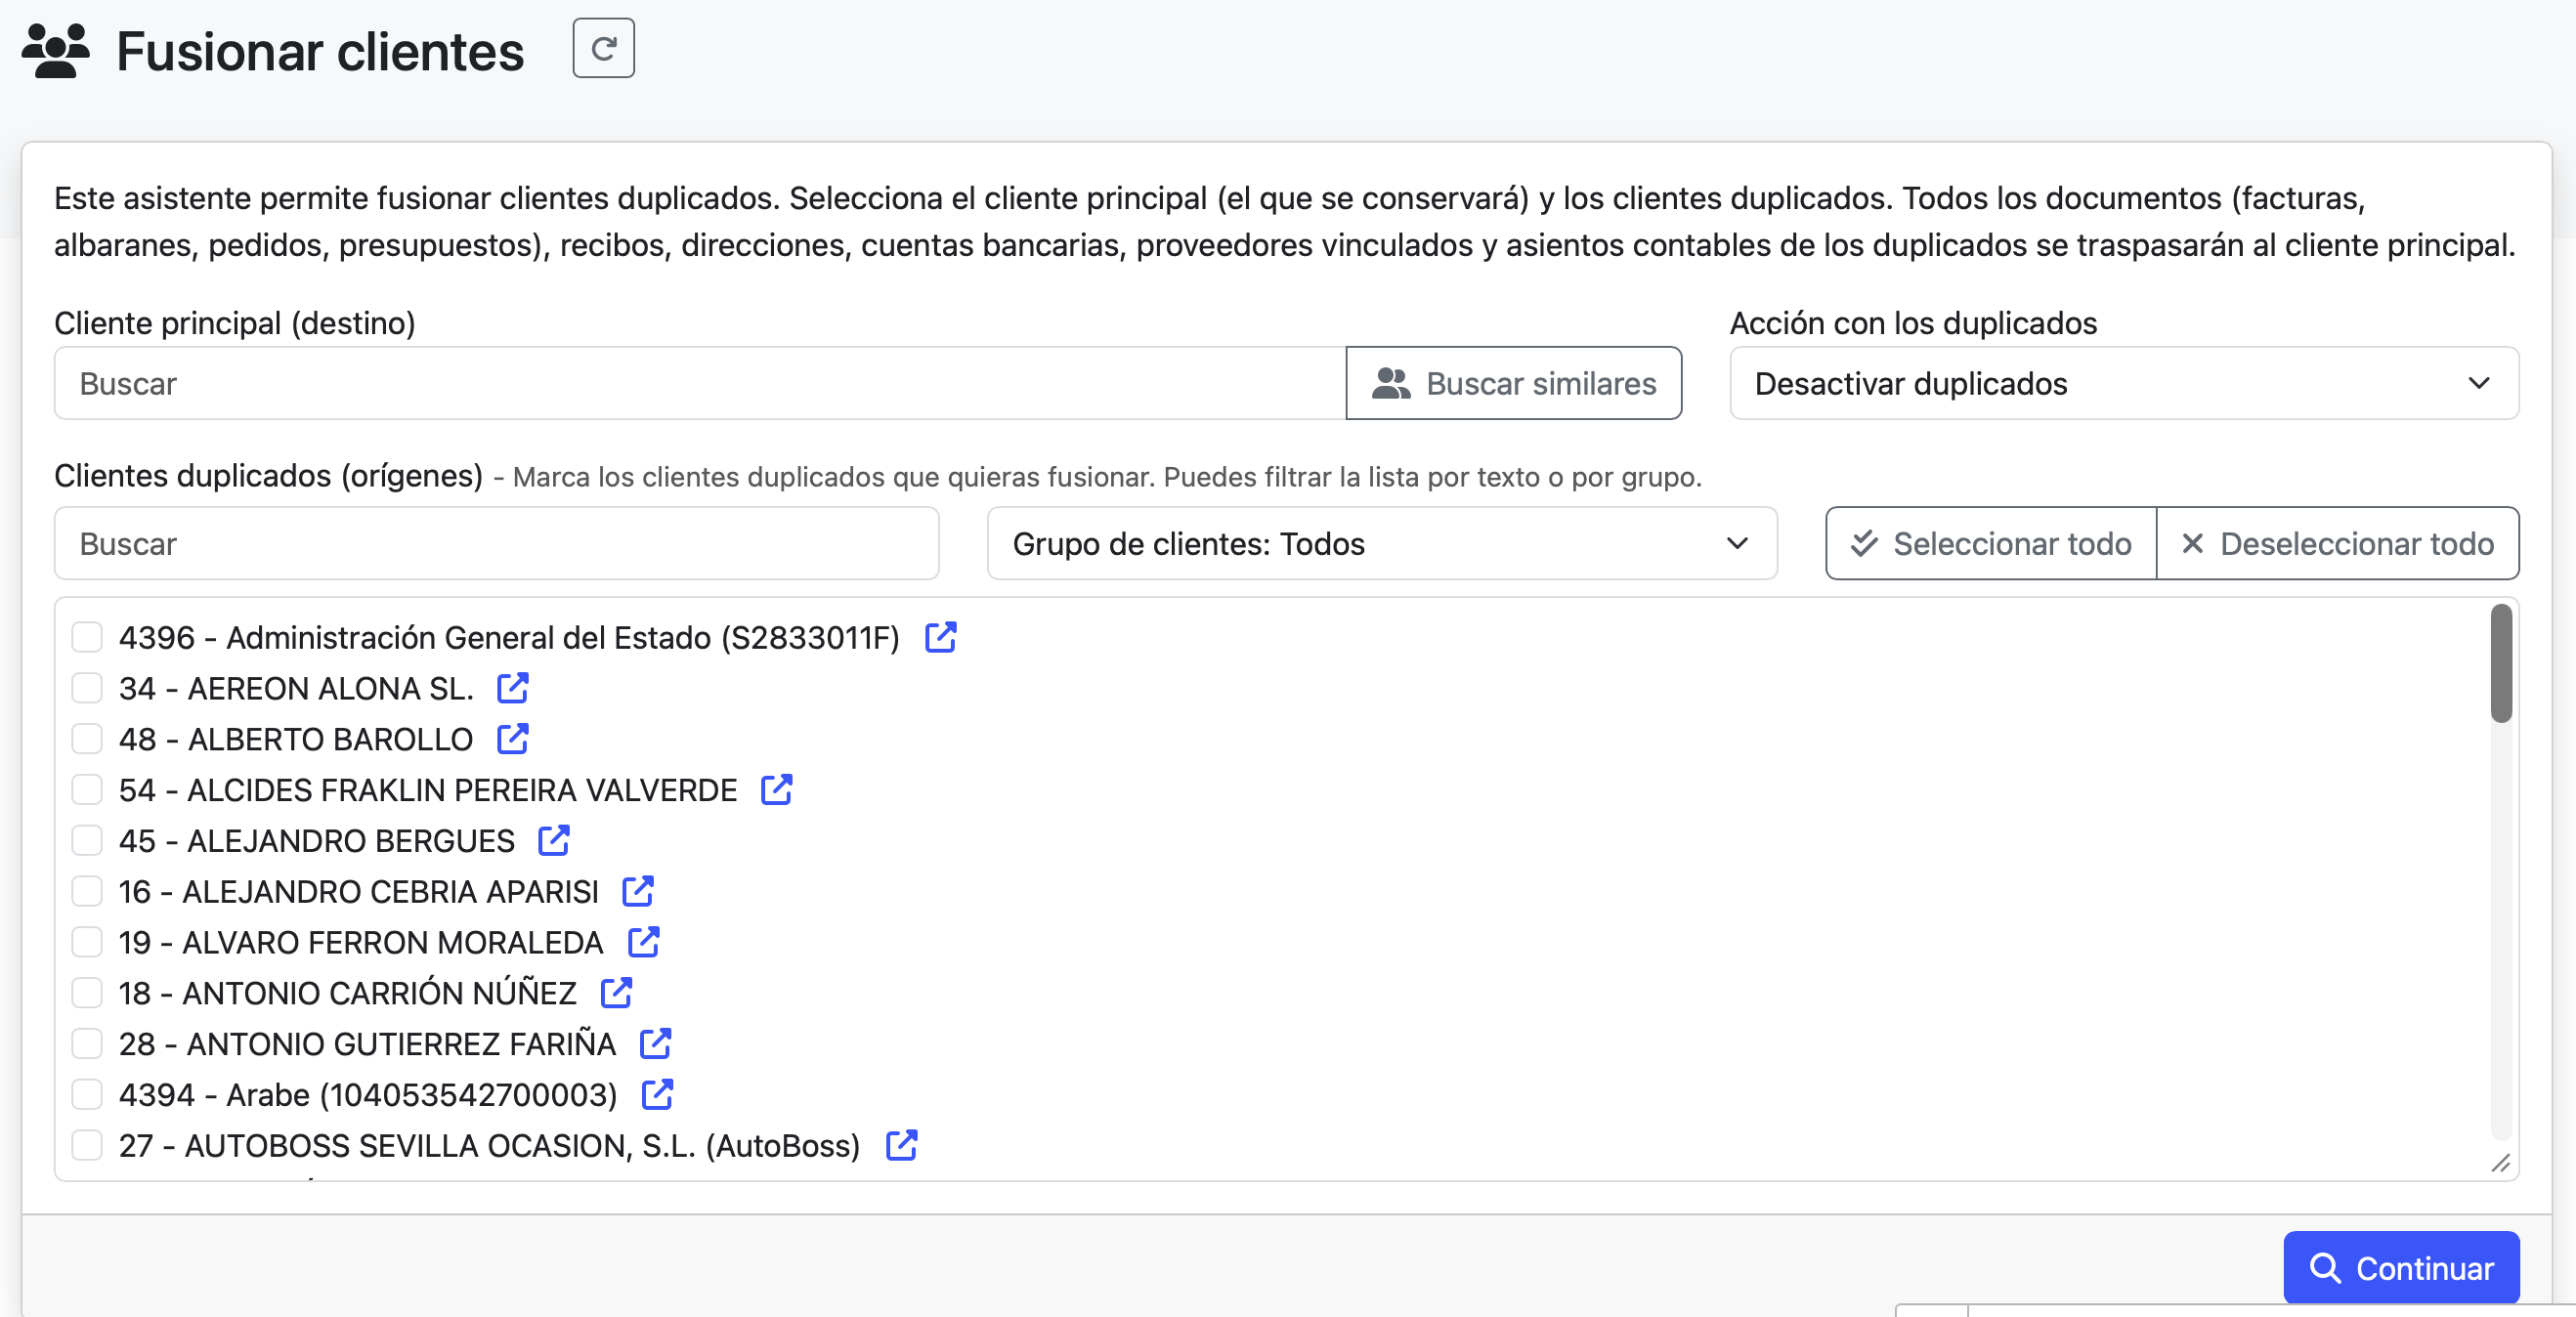Check the 27 AUTOBOSS SEVILLA OCASION checkbox
The image size is (2576, 1317).
pos(87,1145)
